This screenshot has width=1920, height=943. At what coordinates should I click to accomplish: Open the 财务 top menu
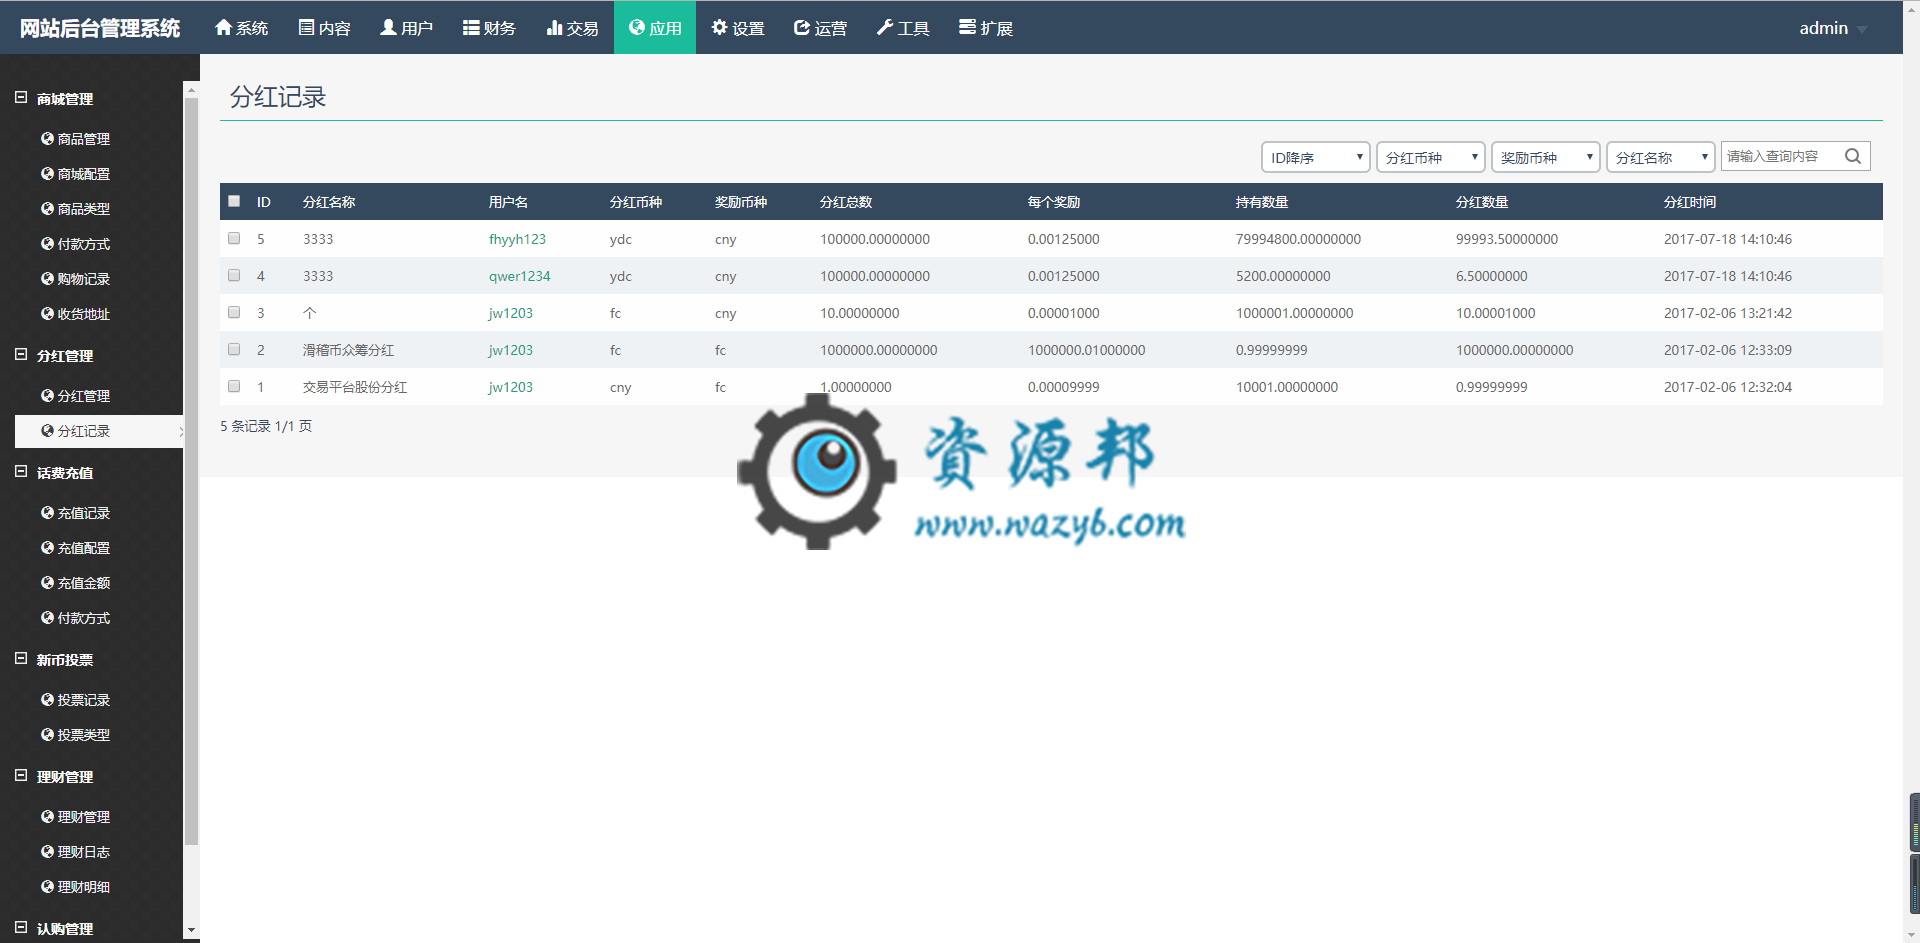pyautogui.click(x=490, y=27)
